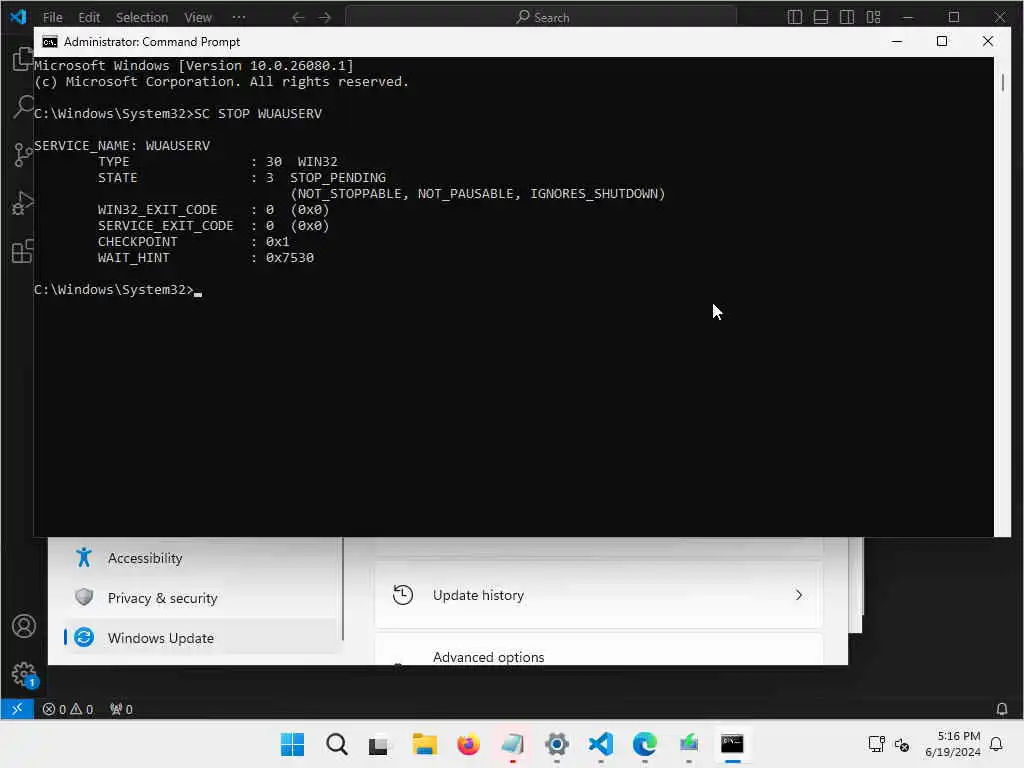Image resolution: width=1024 pixels, height=768 pixels.
Task: Expand the overflow menu ellipsis in VS Code
Action: pyautogui.click(x=239, y=17)
